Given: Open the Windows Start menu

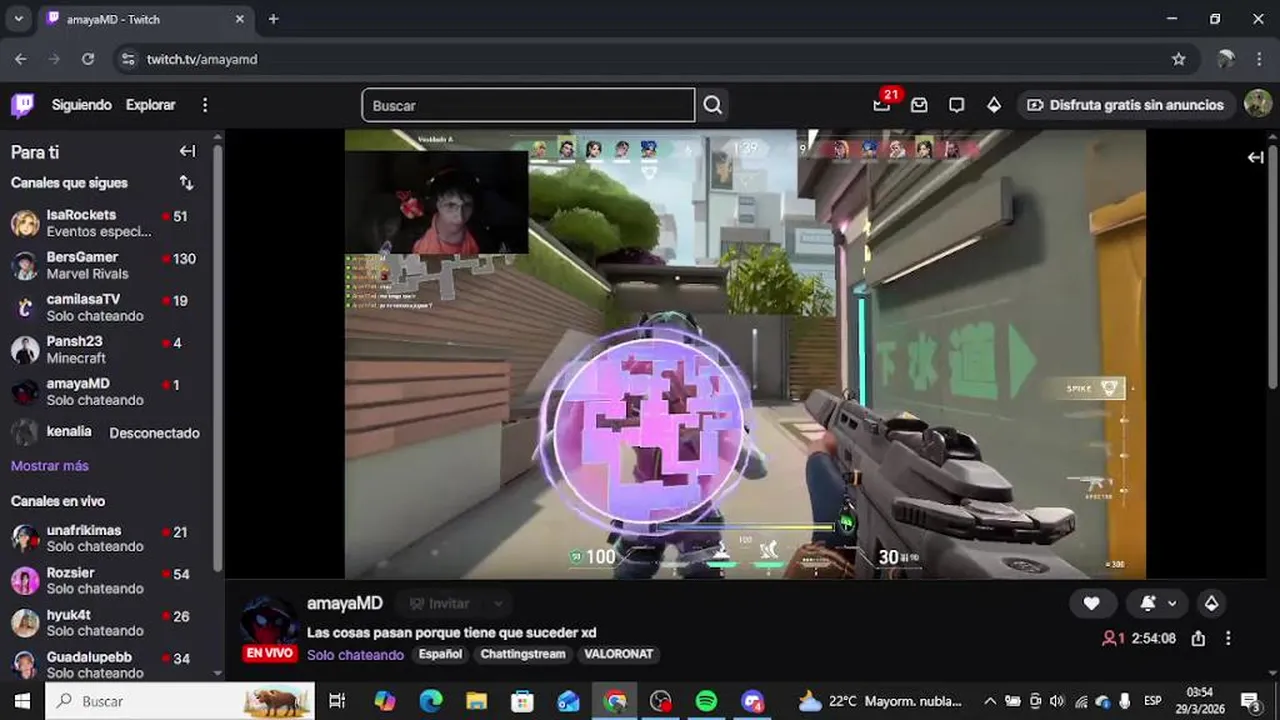Looking at the screenshot, I should click(x=22, y=701).
